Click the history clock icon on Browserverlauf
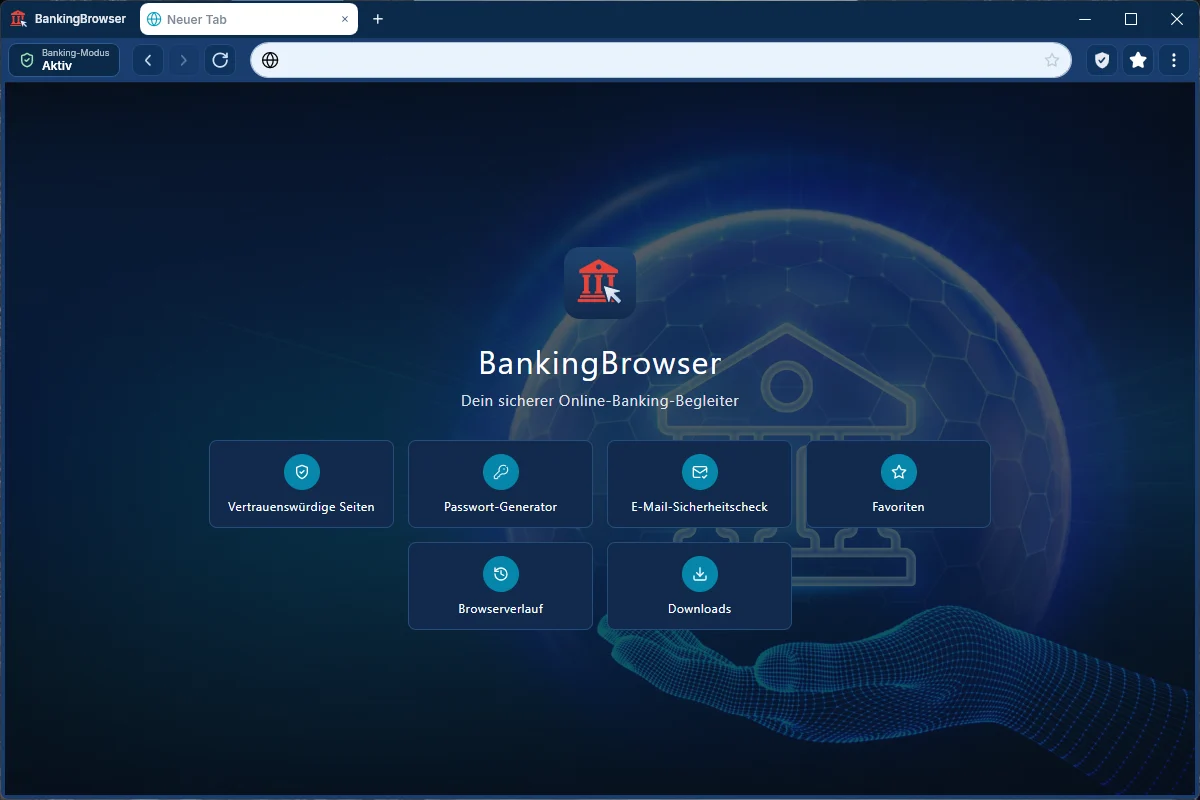The width and height of the screenshot is (1200, 800). coord(500,574)
